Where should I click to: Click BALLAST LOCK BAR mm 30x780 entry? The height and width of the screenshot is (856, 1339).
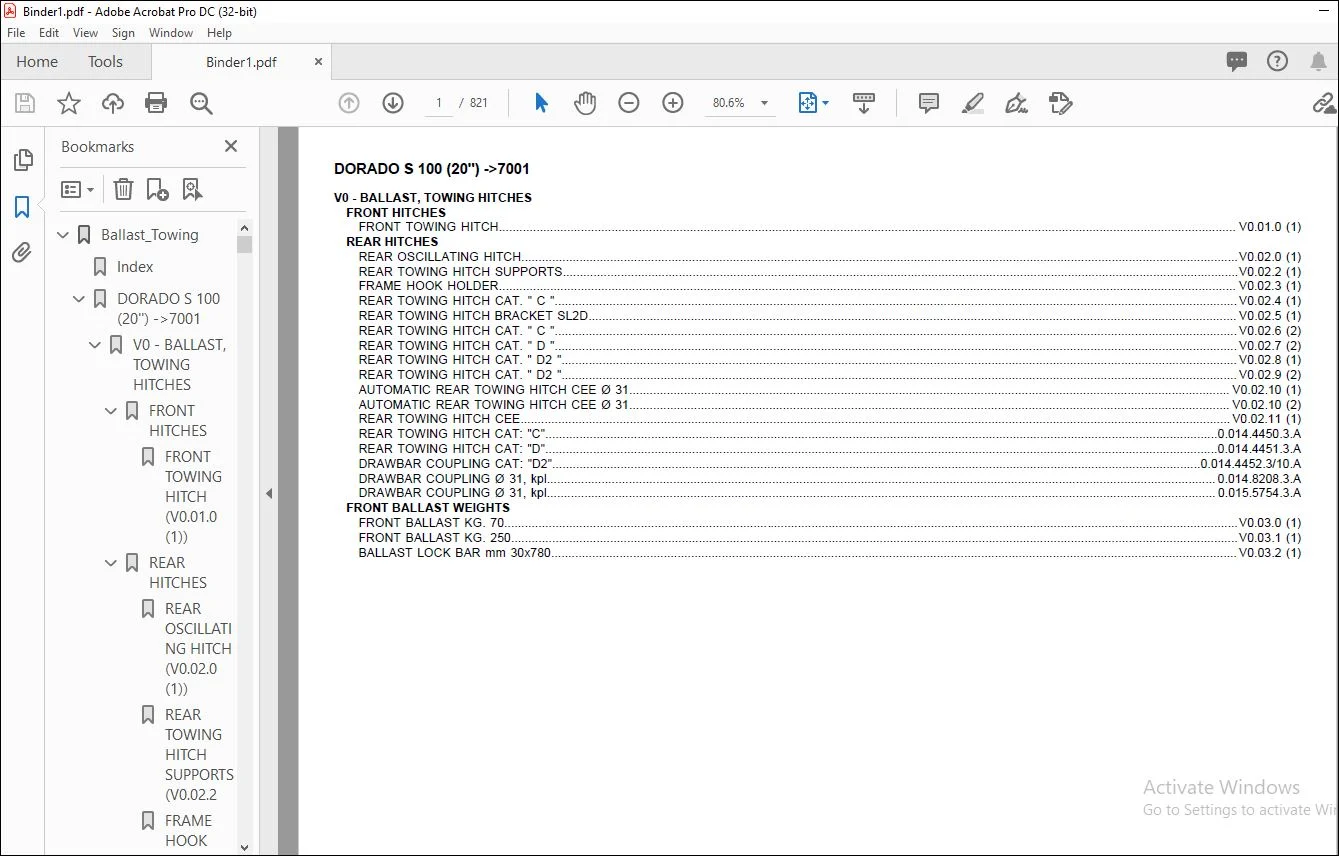coord(829,553)
